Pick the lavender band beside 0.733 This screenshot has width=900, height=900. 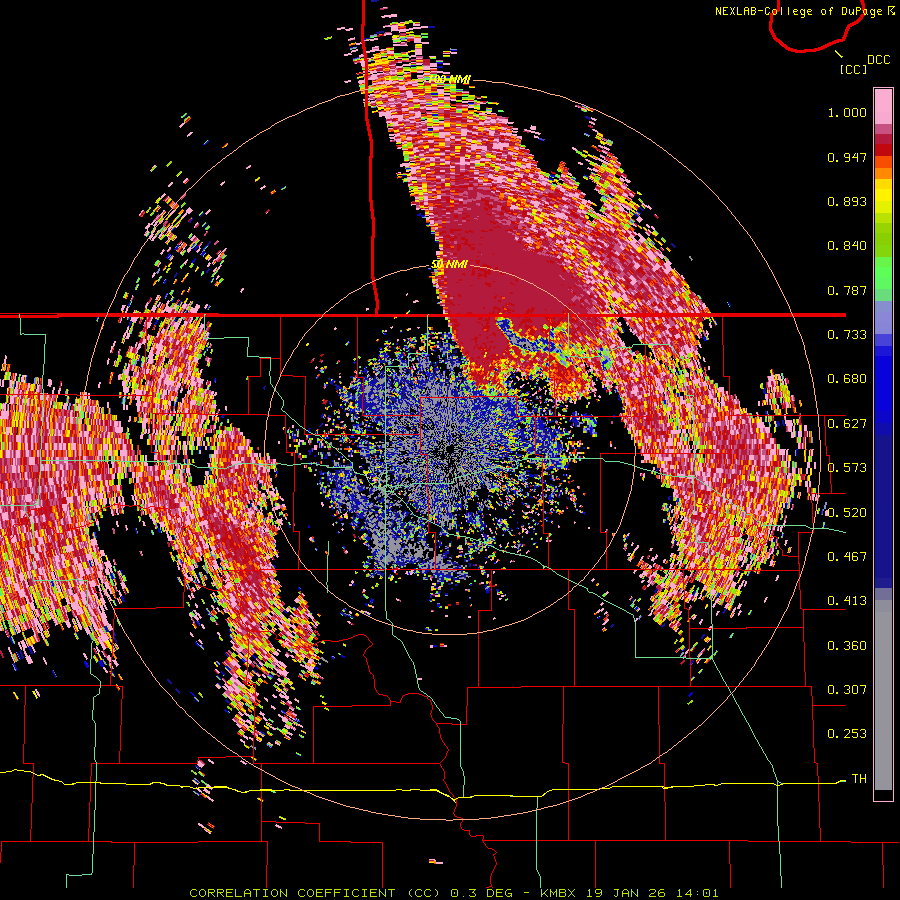[x=883, y=317]
